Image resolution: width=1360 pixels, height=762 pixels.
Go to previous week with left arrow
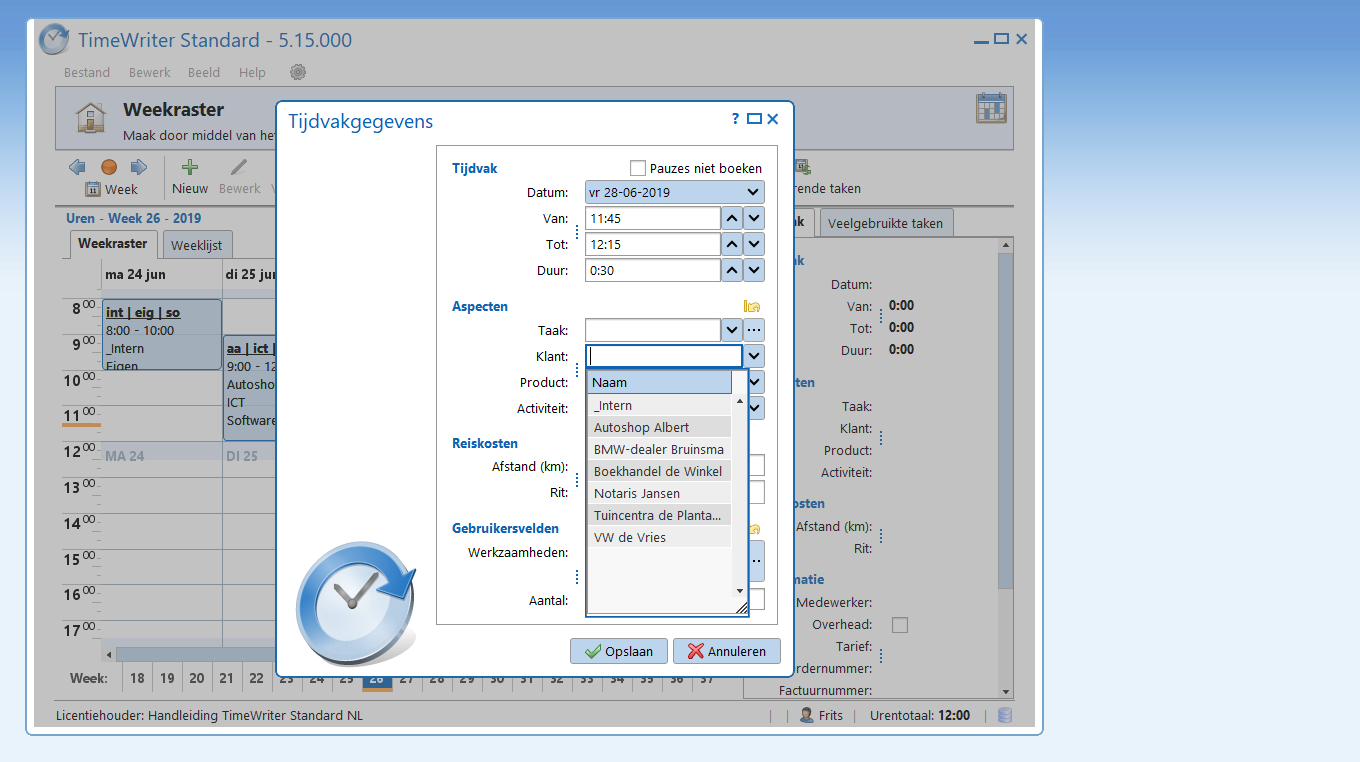point(77,167)
